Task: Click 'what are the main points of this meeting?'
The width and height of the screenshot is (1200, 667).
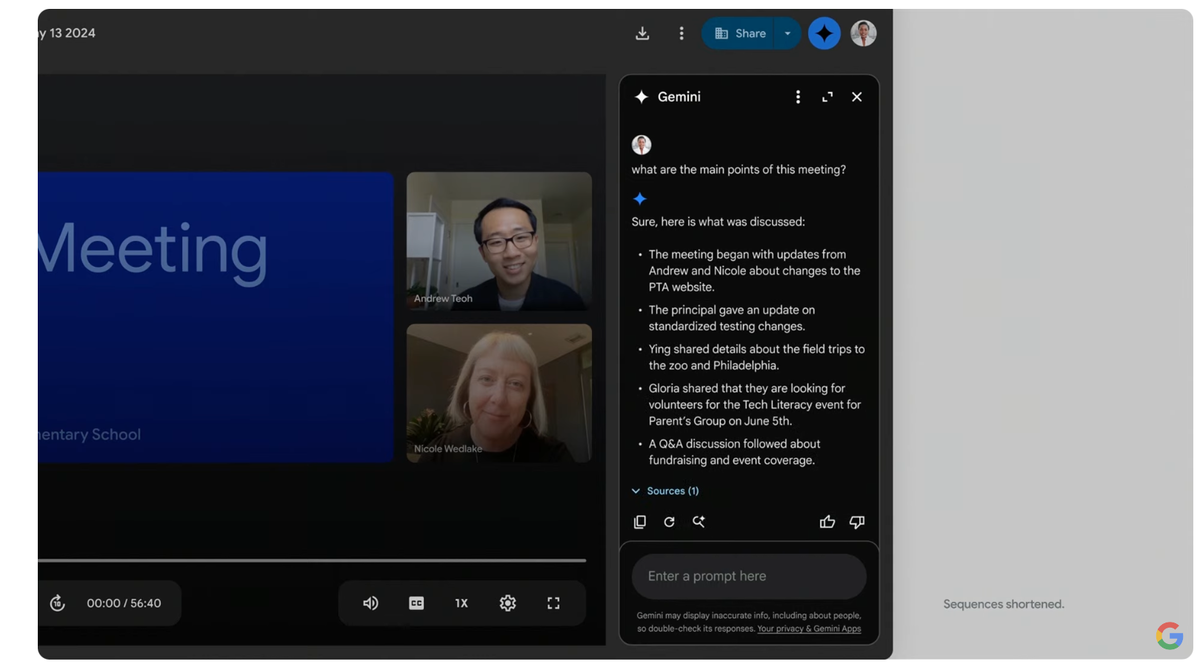Action: point(739,170)
